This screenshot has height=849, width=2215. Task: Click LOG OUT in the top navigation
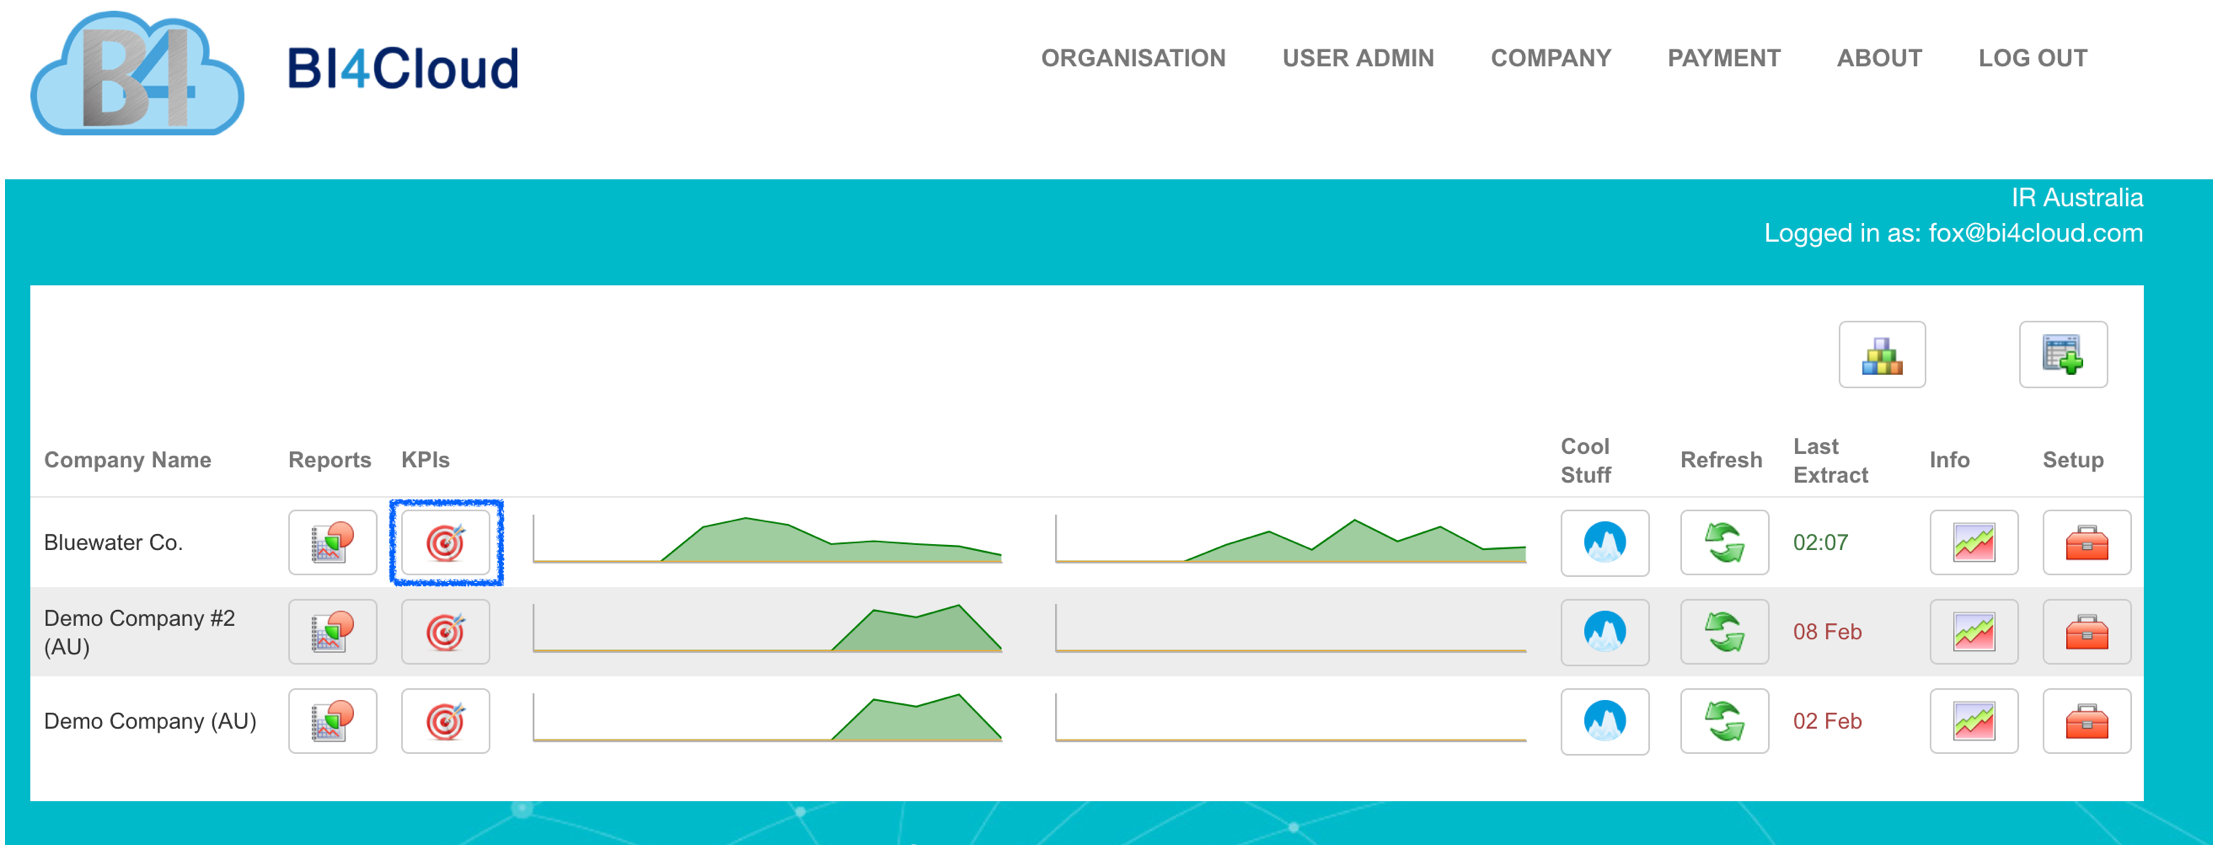2033,58
